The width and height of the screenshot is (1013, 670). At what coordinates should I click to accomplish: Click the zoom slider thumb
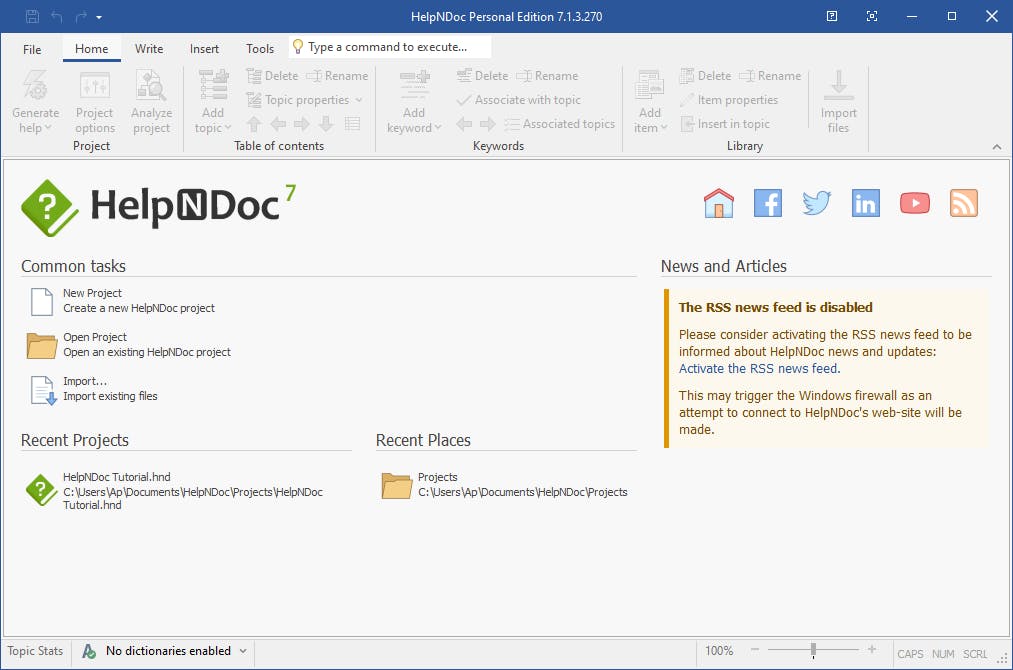coord(813,650)
